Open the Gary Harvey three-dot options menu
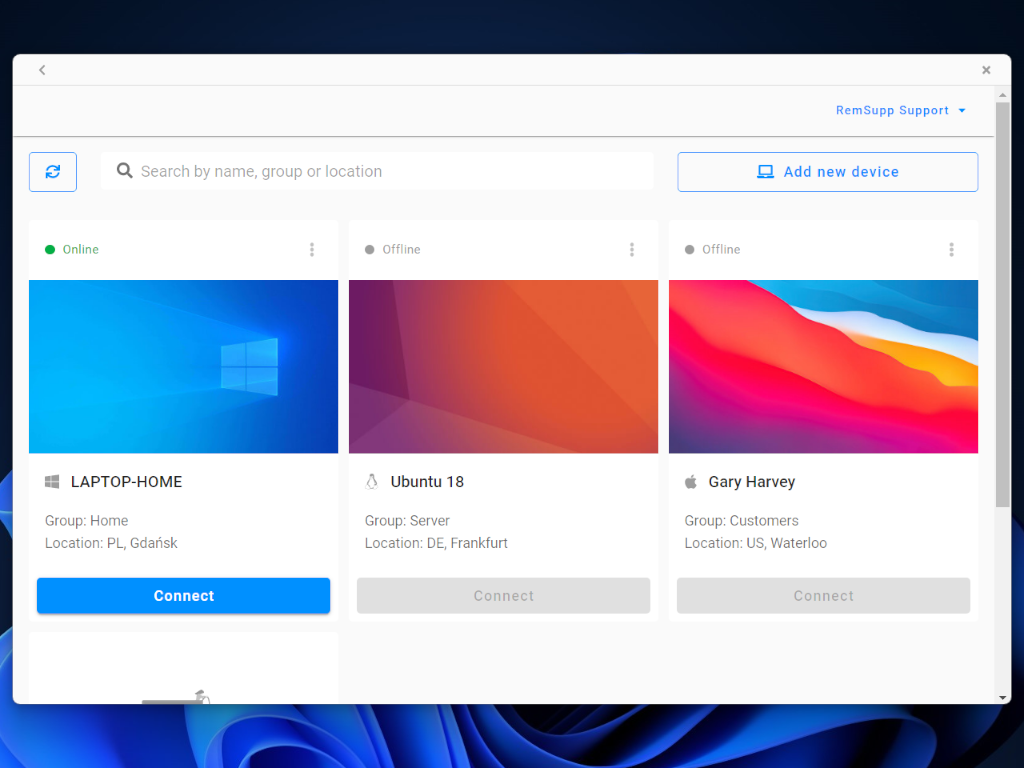Screen dimensions: 1024x768 coord(951,250)
